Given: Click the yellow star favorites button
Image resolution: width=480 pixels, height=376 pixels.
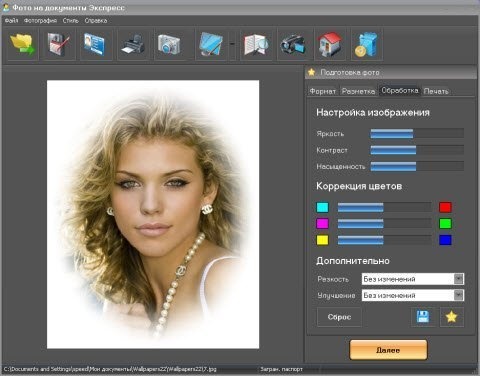Looking at the screenshot, I should coord(451,317).
